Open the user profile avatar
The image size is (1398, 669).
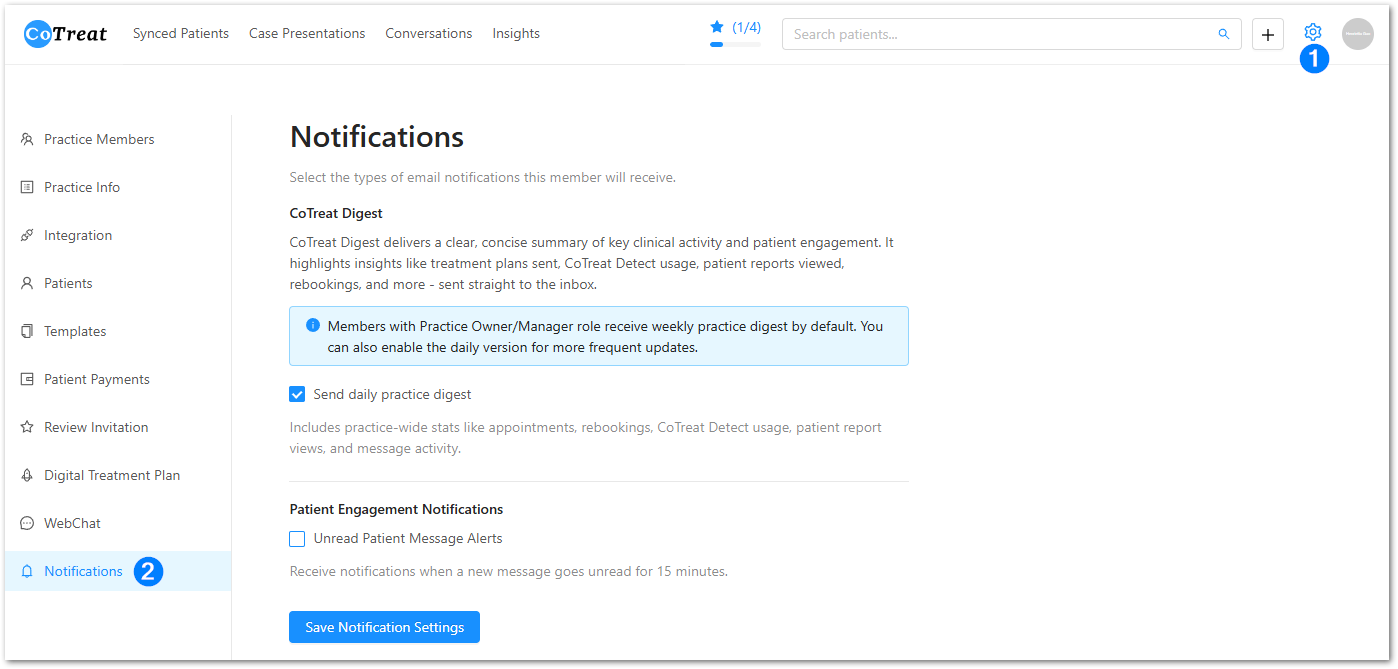pyautogui.click(x=1357, y=34)
